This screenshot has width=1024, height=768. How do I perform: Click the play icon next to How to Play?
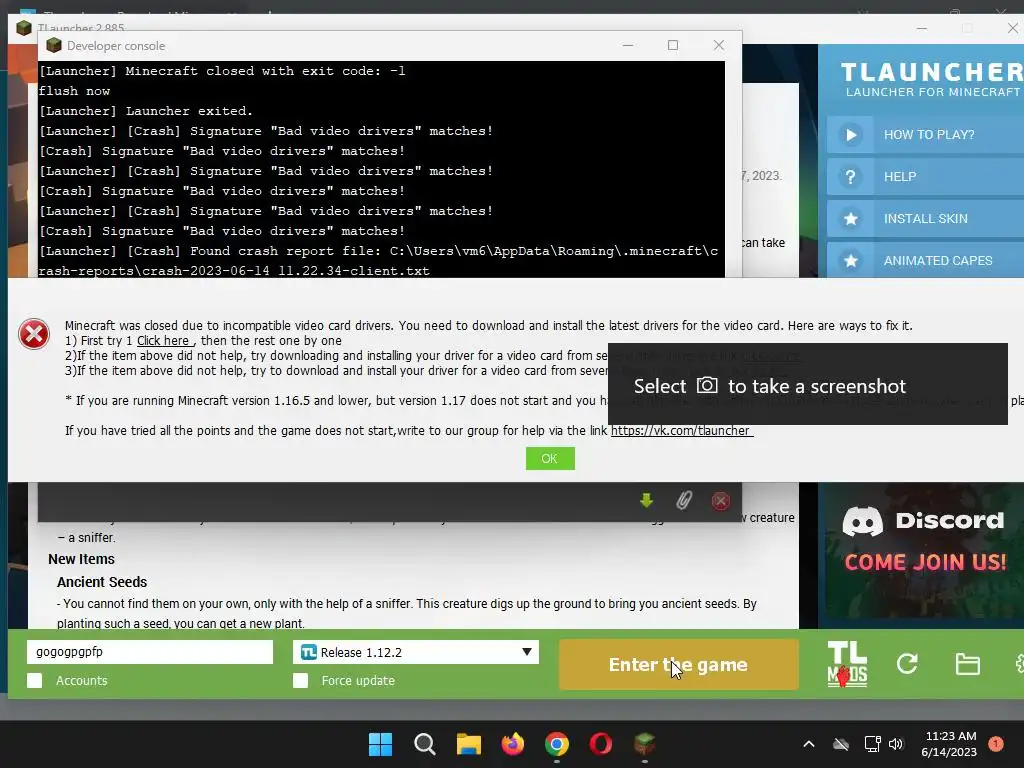850,135
